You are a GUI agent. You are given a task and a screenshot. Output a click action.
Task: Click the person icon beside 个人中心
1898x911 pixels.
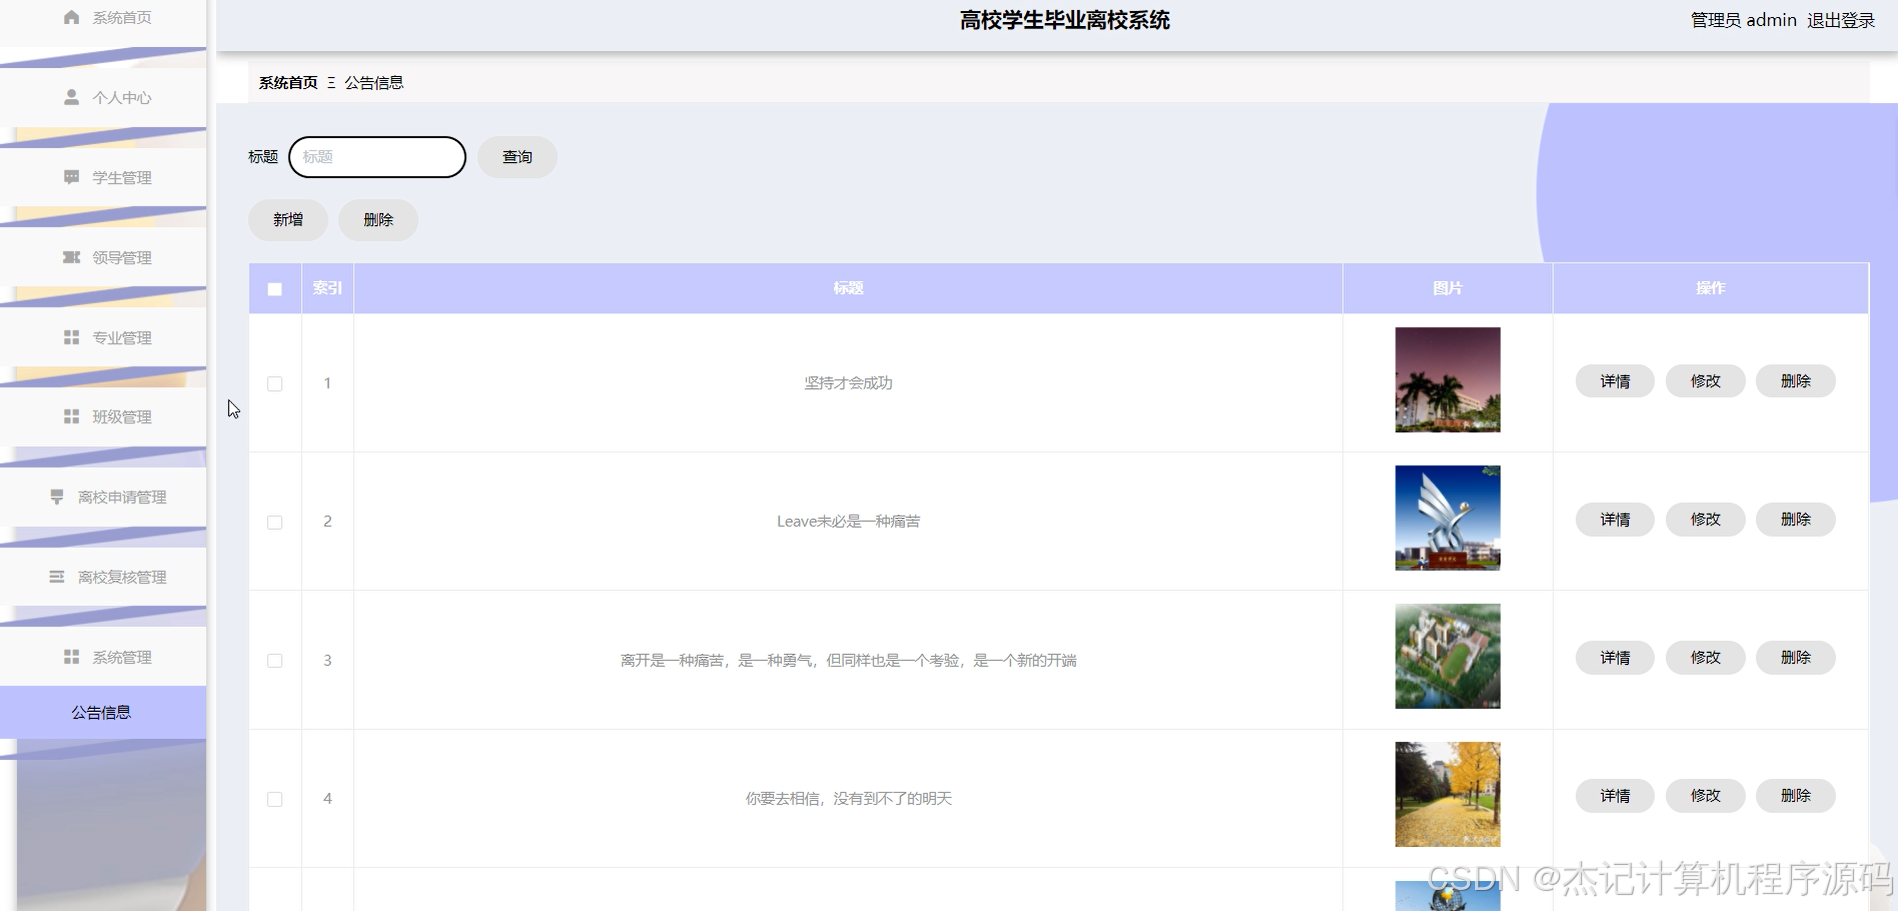(x=71, y=97)
